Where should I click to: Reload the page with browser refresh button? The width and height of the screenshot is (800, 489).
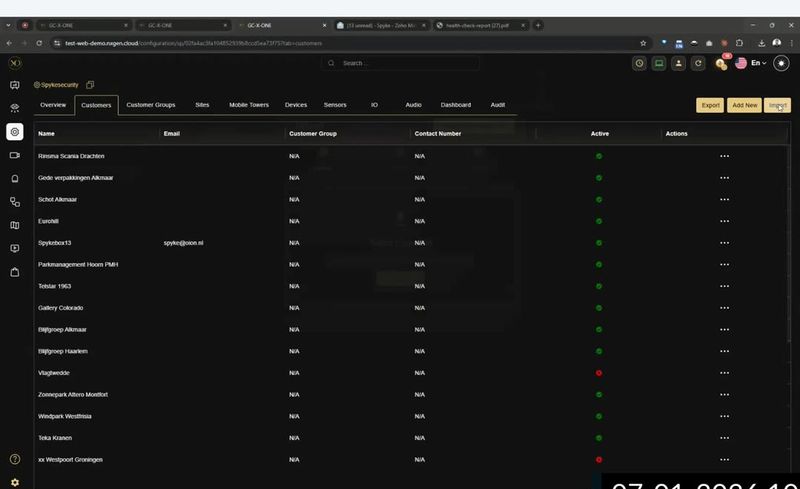click(x=39, y=43)
